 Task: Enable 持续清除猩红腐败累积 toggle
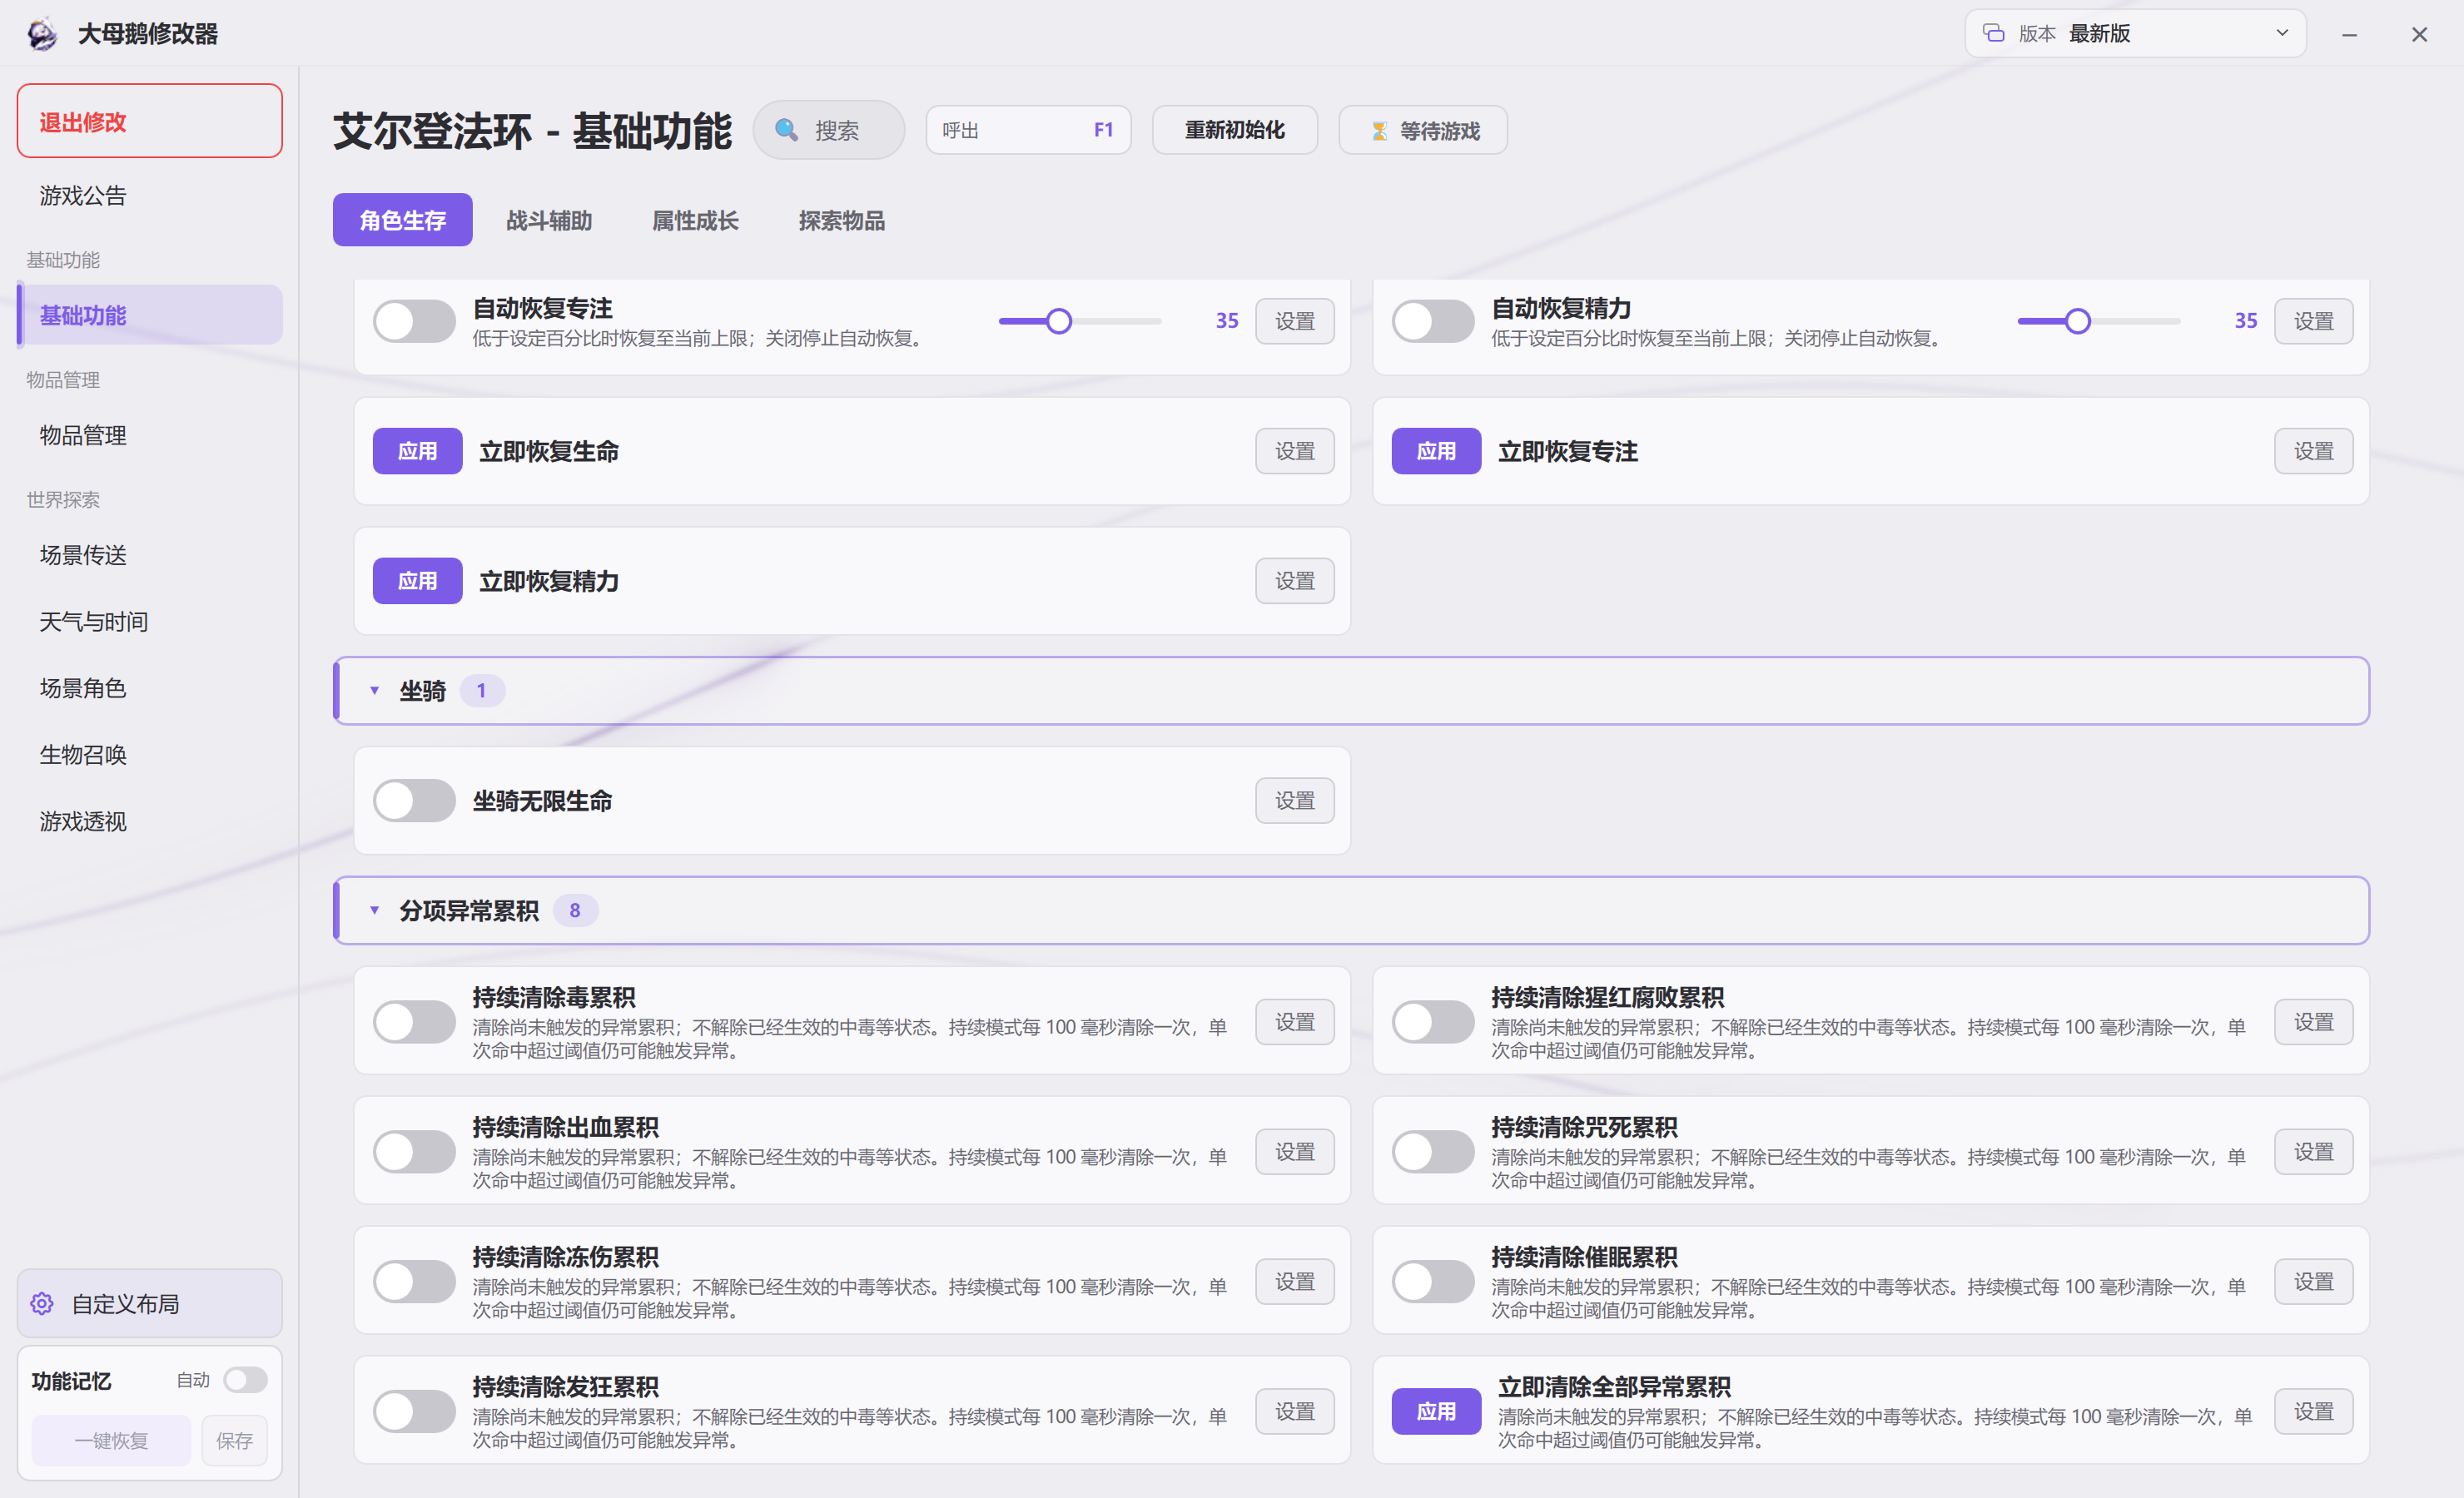point(1433,1021)
